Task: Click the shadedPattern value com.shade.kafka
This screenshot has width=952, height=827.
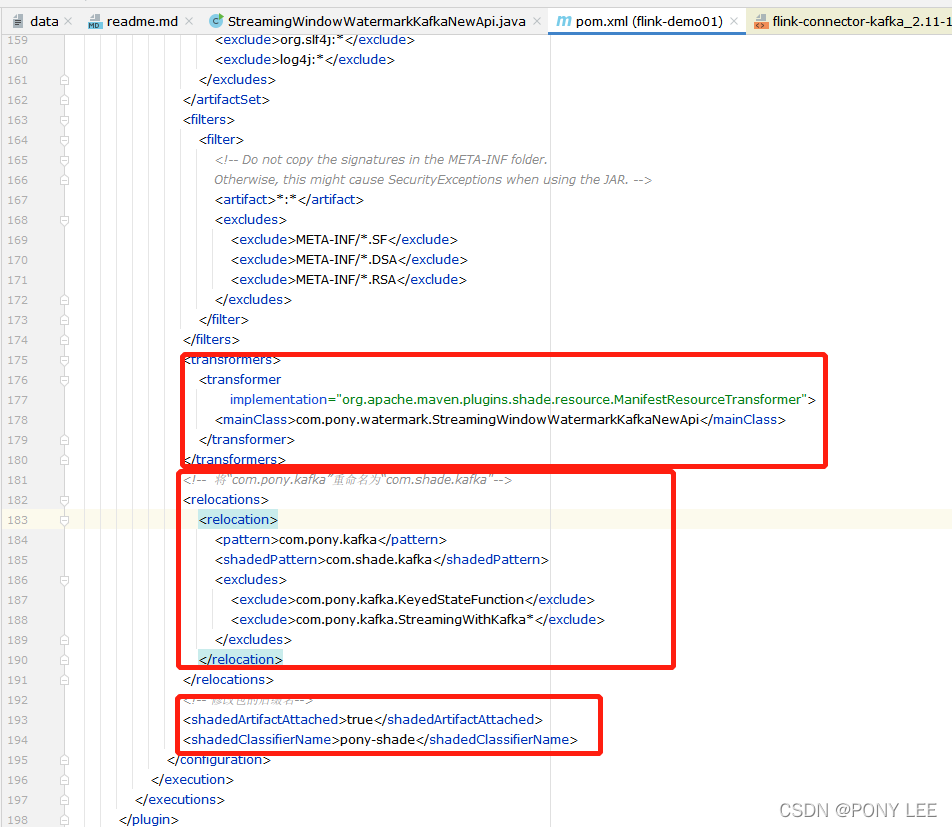Action: [x=379, y=560]
